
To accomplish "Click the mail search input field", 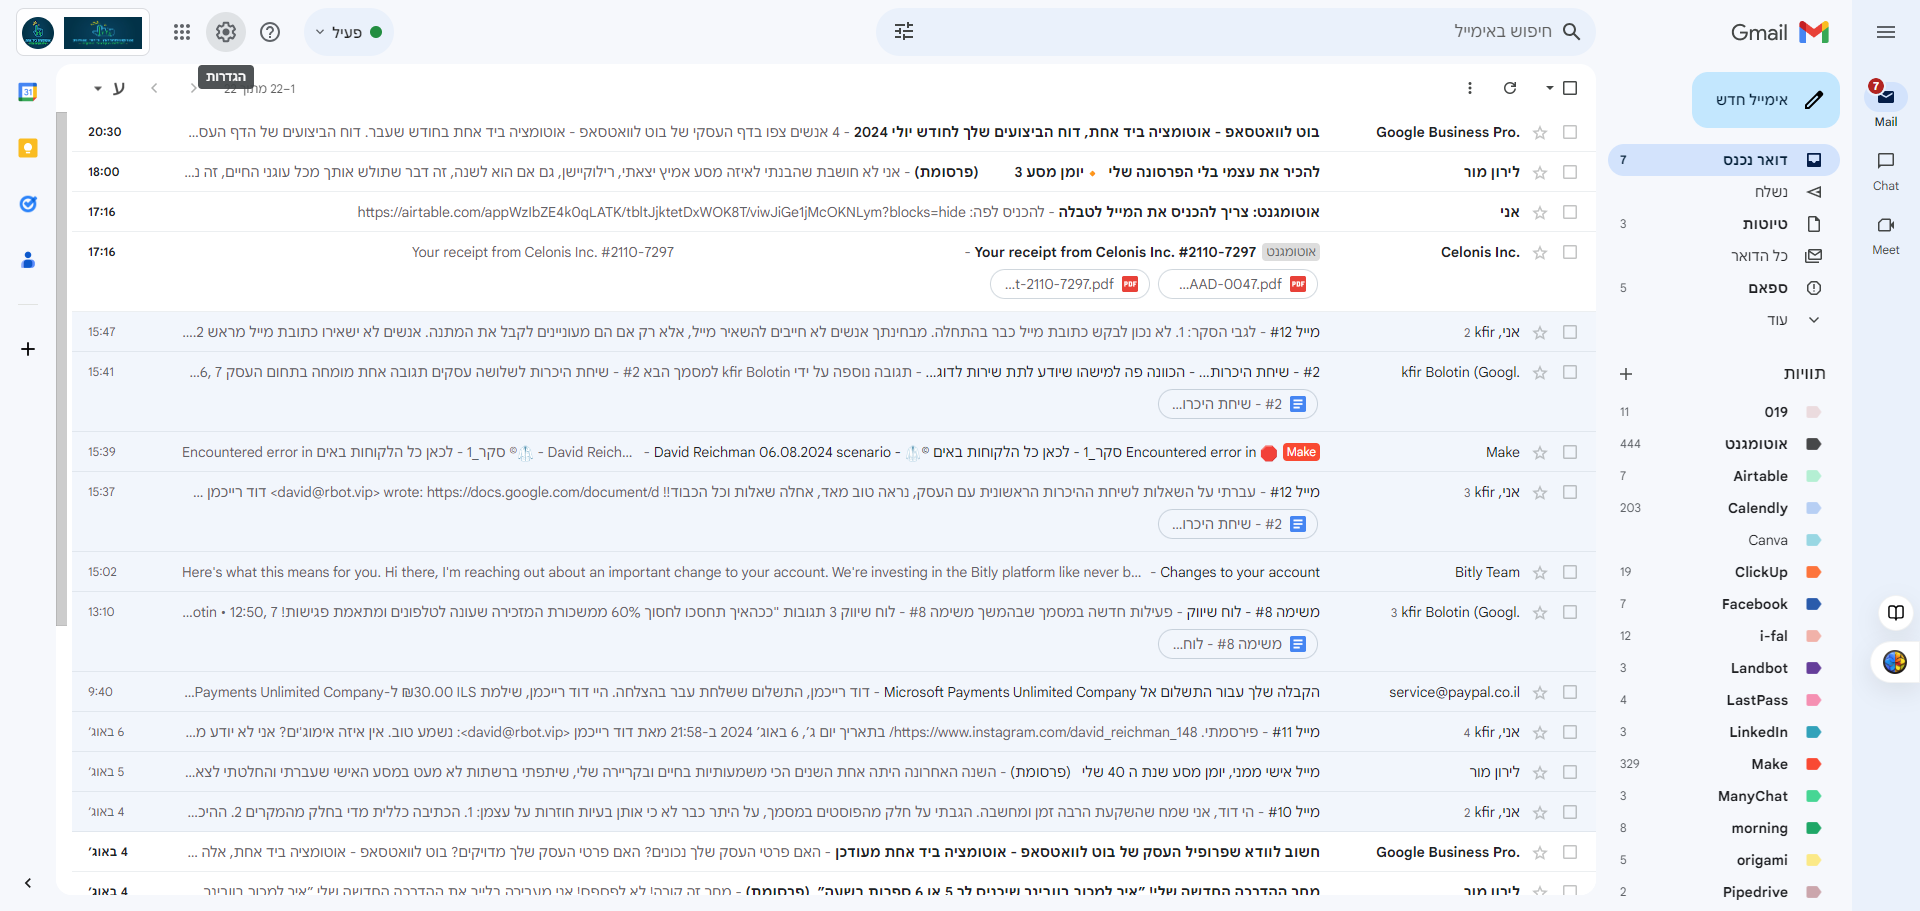I will pyautogui.click(x=1236, y=32).
